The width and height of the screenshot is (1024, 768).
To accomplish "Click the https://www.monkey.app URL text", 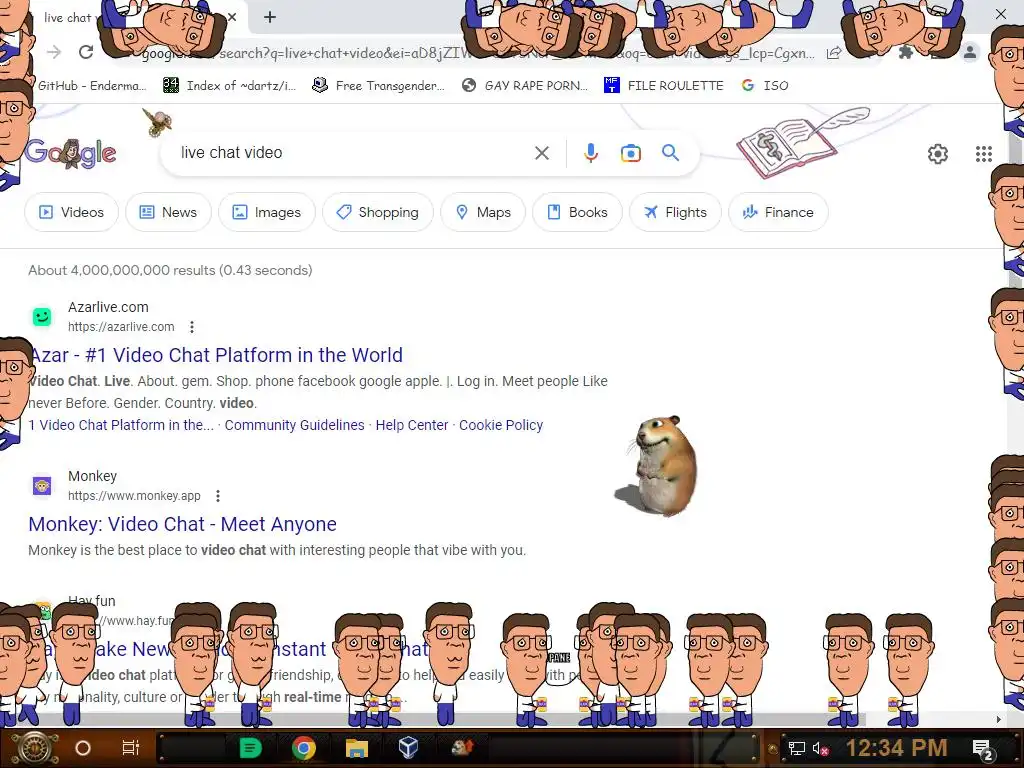I will tap(135, 496).
